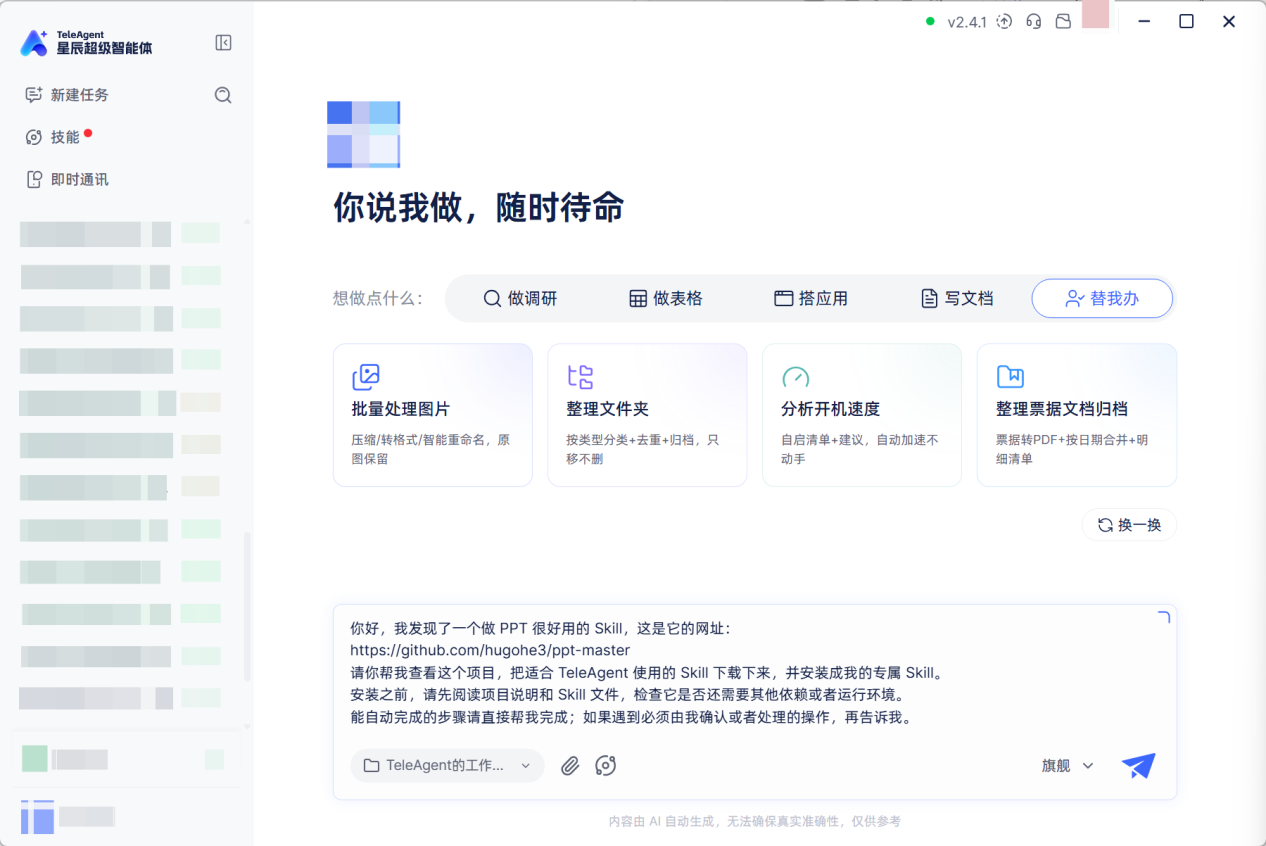Click the skill icon beside paperclip
The image size is (1266, 846).
[605, 766]
